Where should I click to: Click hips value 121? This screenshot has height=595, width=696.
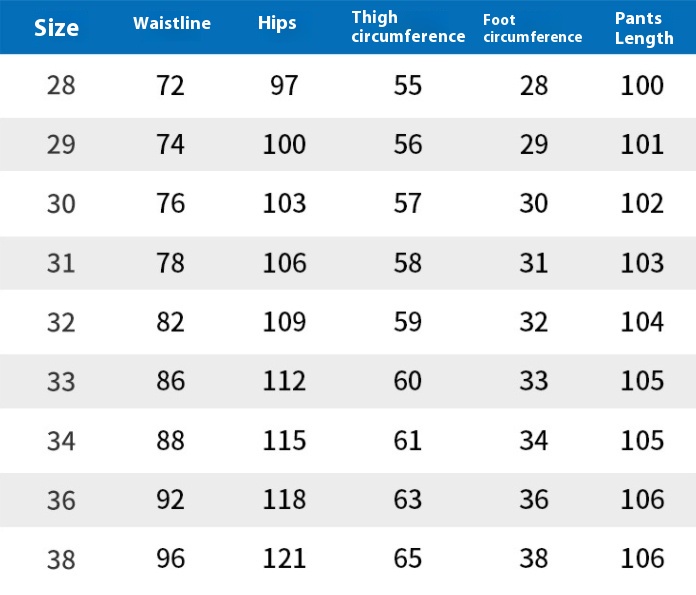pos(284,558)
